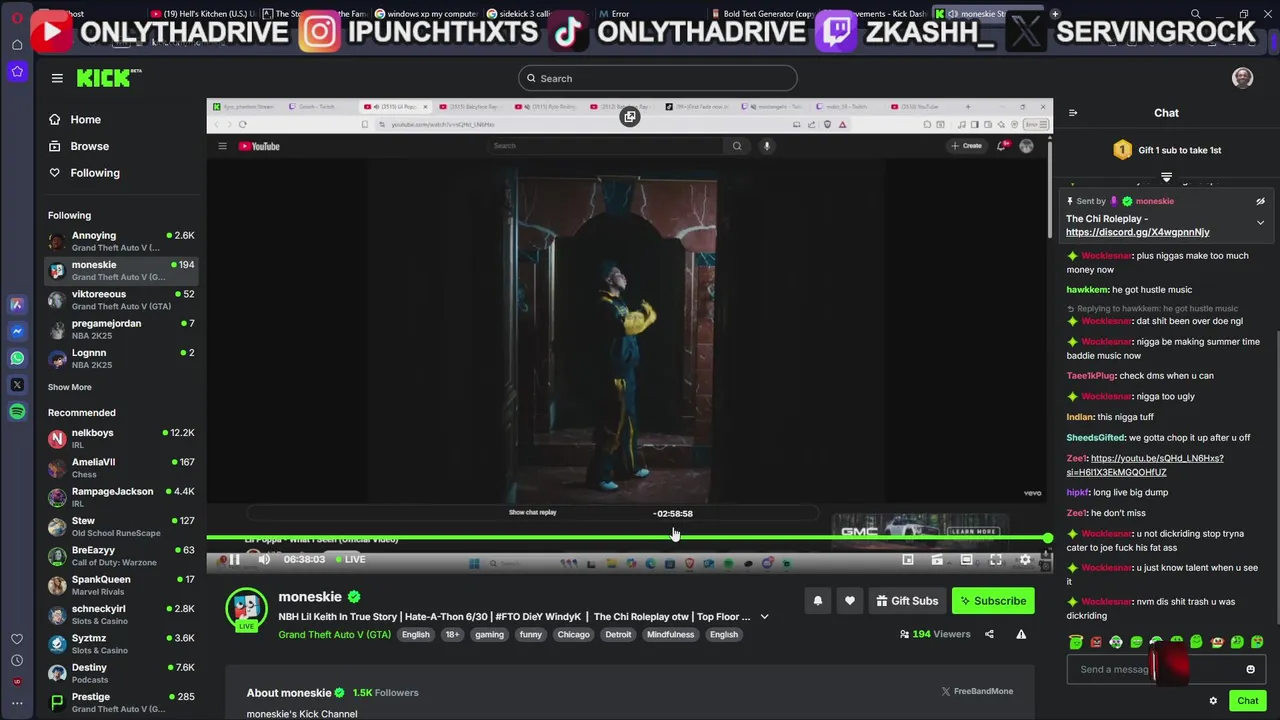
Task: Open pregamejordan channel in sidebar
Action: [x=120, y=329]
